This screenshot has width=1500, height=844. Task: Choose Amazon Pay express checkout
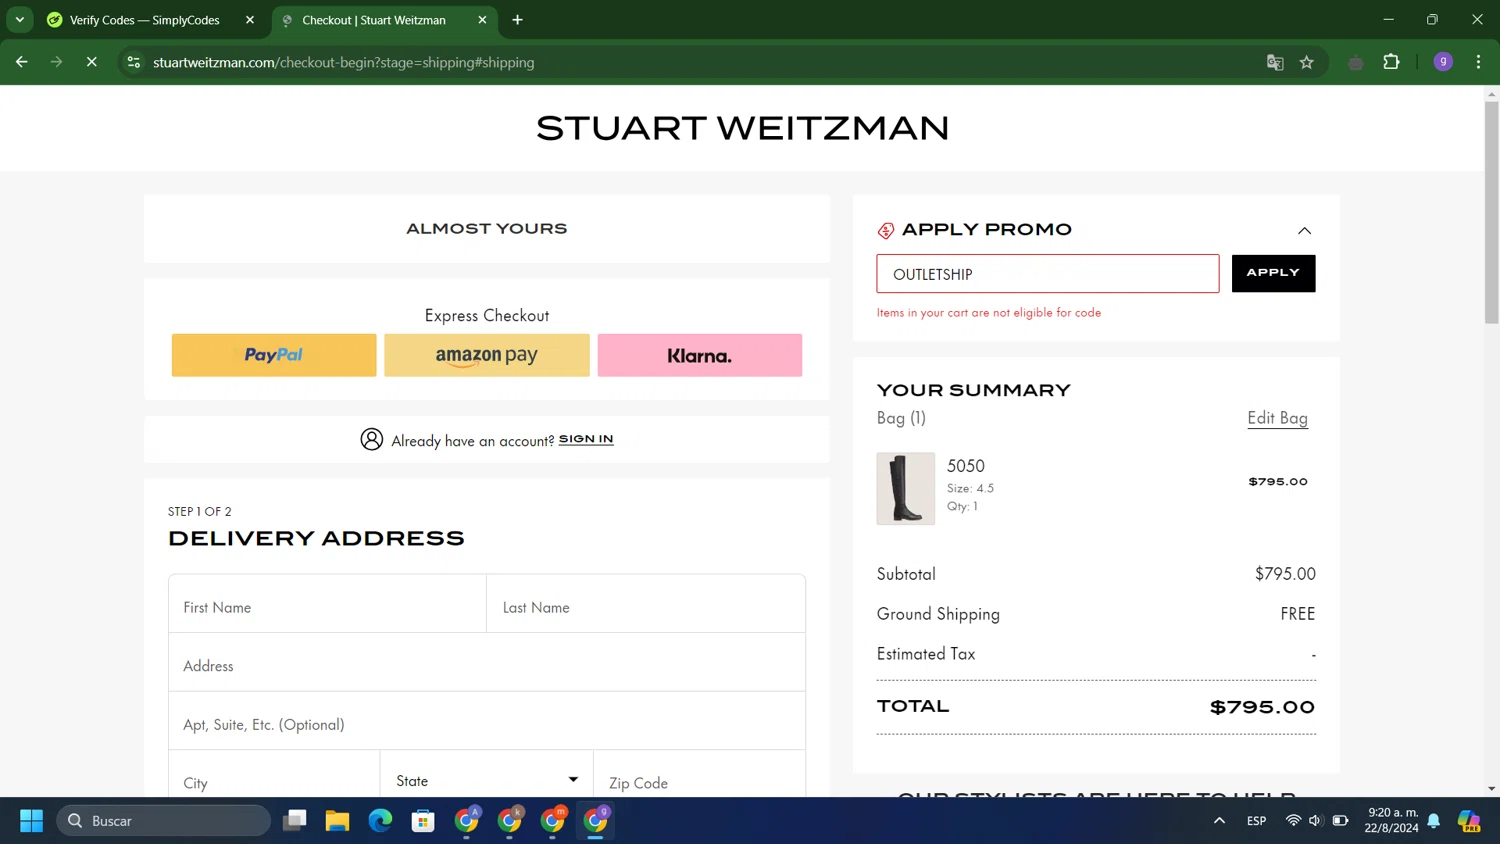[x=487, y=355]
